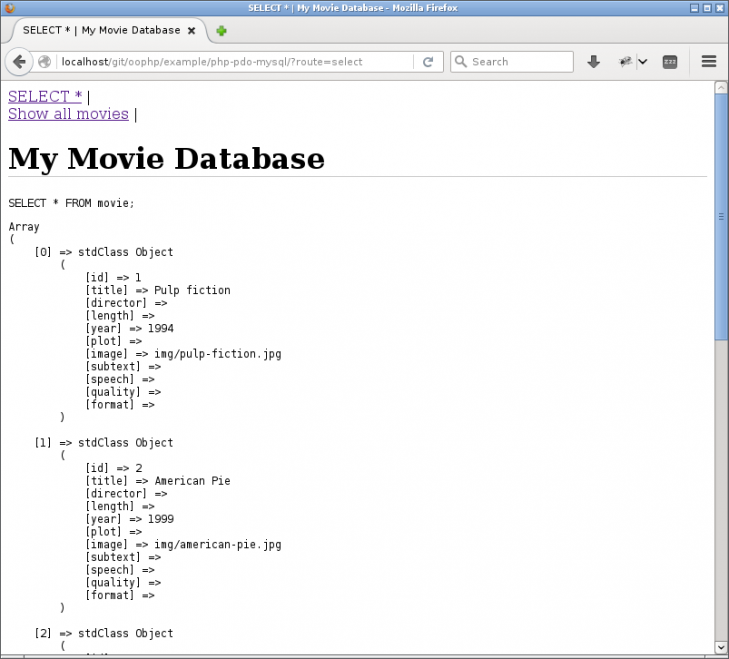This screenshot has width=729, height=659.
Task: Click the scrollbar down arrow
Action: [x=721, y=647]
